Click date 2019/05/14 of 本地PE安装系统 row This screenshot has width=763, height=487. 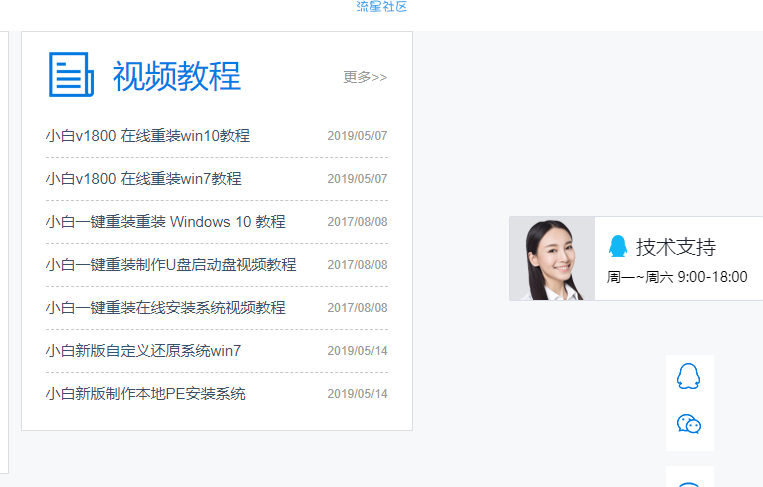tap(357, 394)
